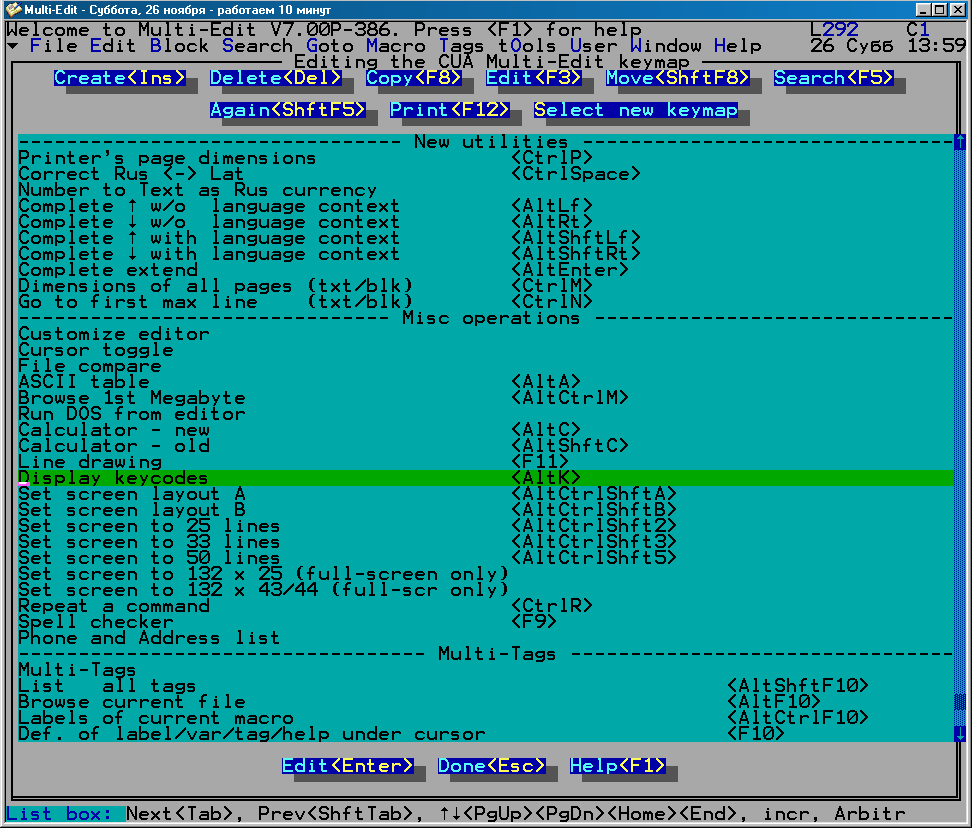Select 'File compare' entry

click(486, 366)
